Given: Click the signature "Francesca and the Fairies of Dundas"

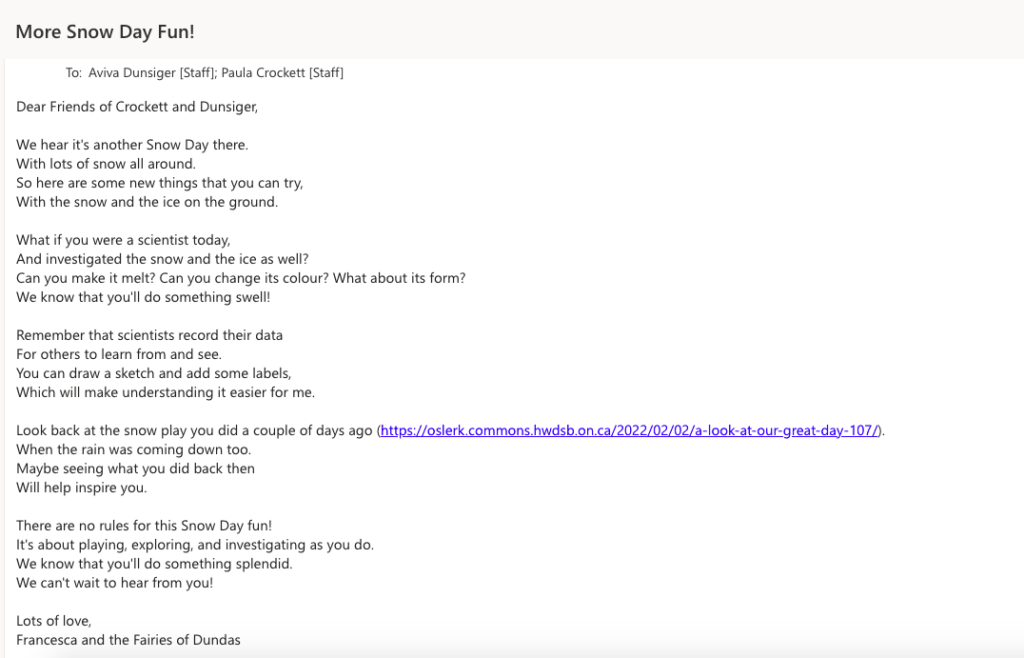Looking at the screenshot, I should click(128, 640).
